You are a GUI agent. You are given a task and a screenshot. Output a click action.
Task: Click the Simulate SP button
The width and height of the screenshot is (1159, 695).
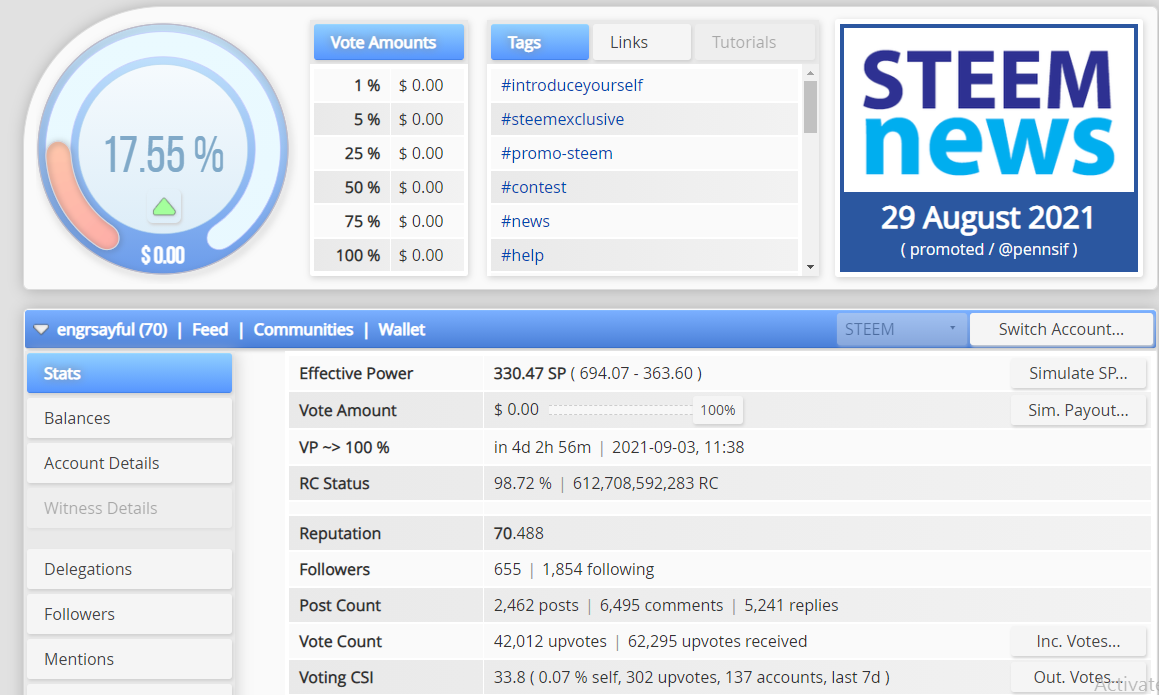(x=1078, y=373)
